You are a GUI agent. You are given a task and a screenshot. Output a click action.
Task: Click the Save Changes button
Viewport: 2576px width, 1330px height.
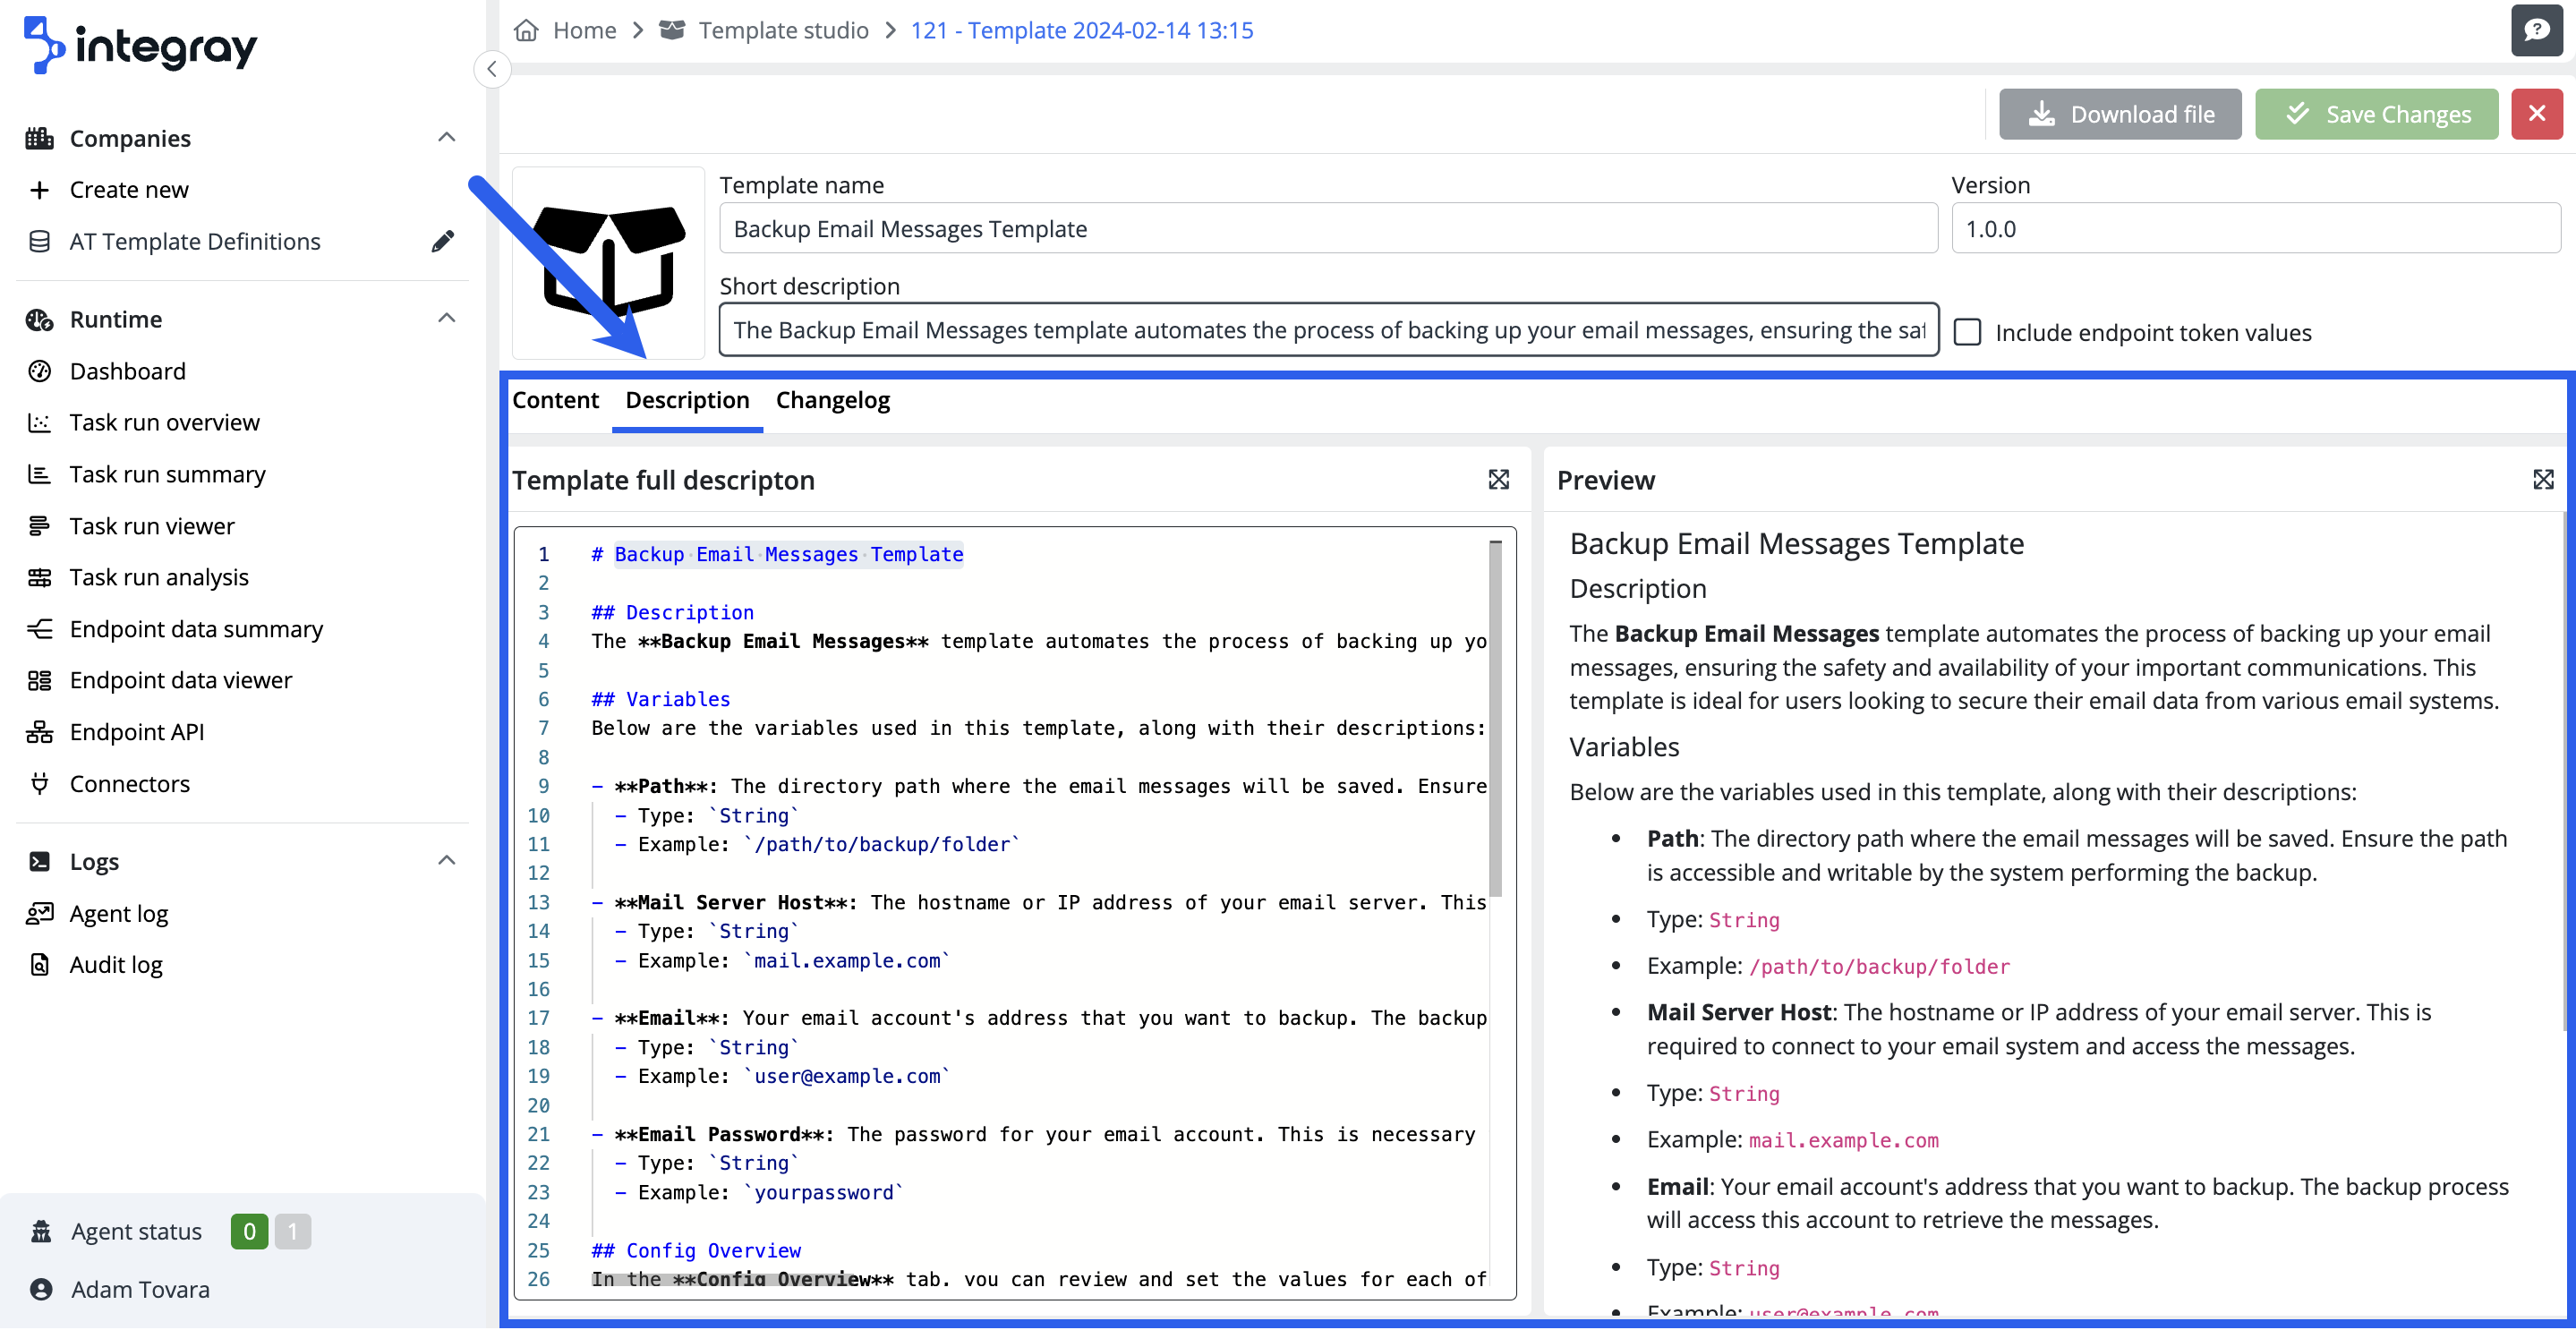(x=2376, y=114)
